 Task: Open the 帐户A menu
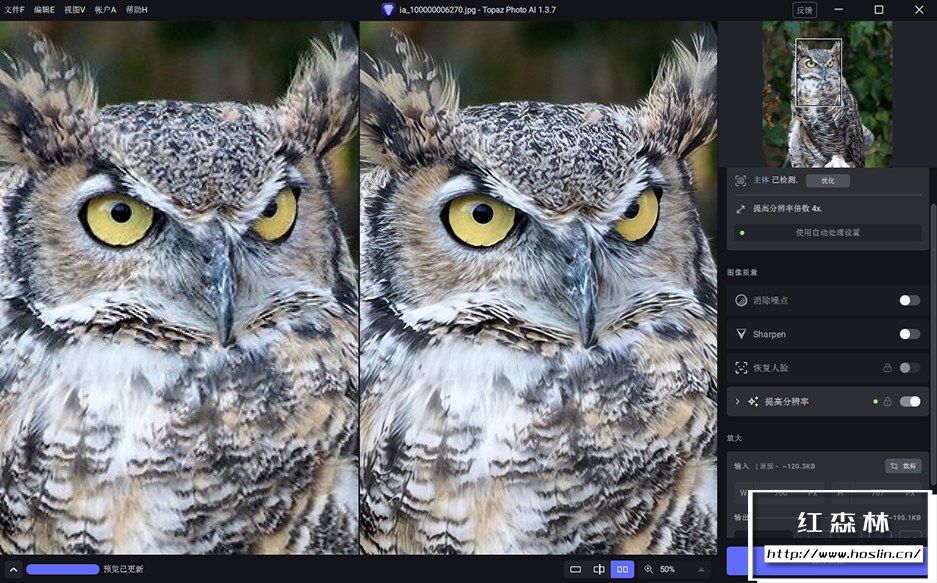[105, 10]
